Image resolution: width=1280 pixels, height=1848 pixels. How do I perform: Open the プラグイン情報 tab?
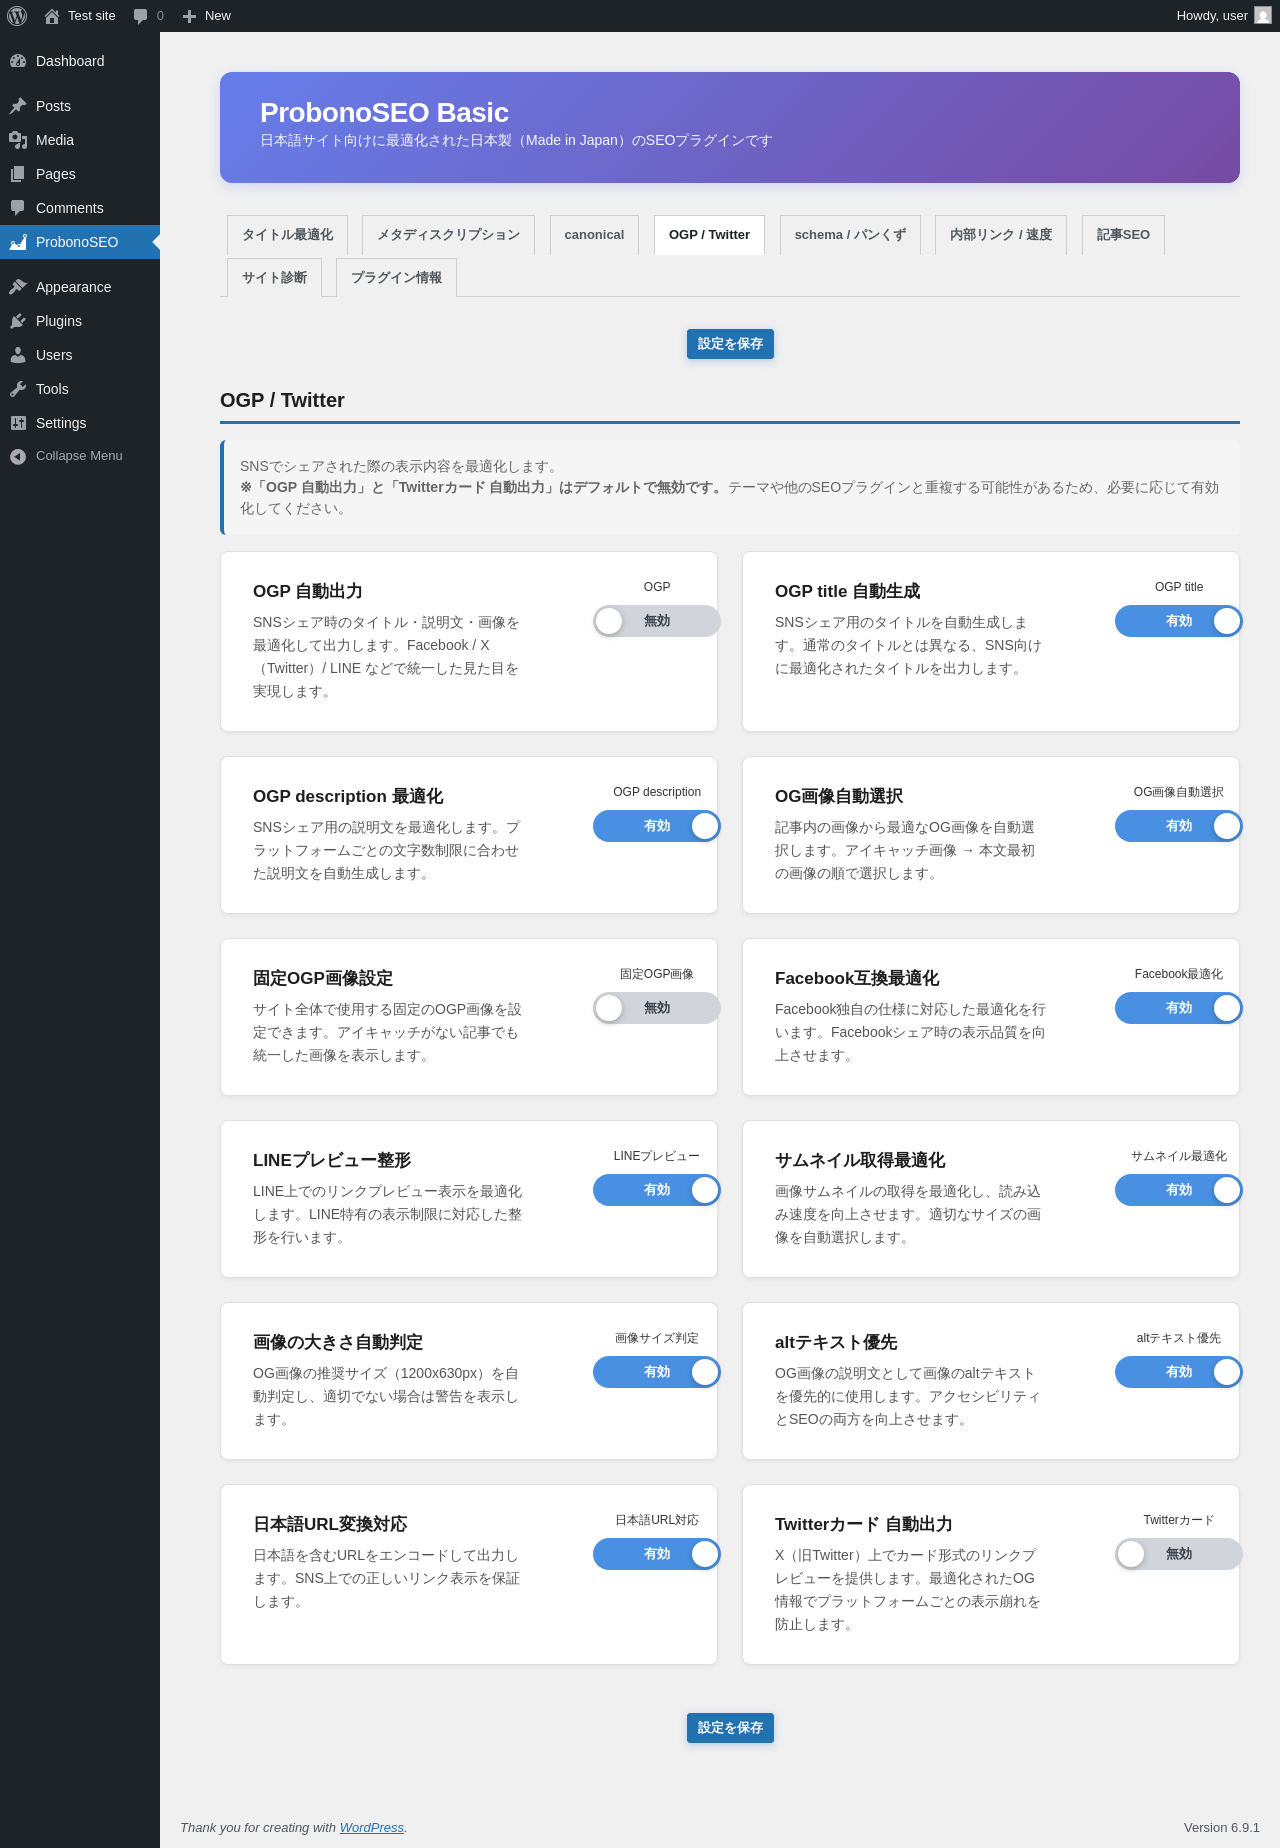point(396,278)
